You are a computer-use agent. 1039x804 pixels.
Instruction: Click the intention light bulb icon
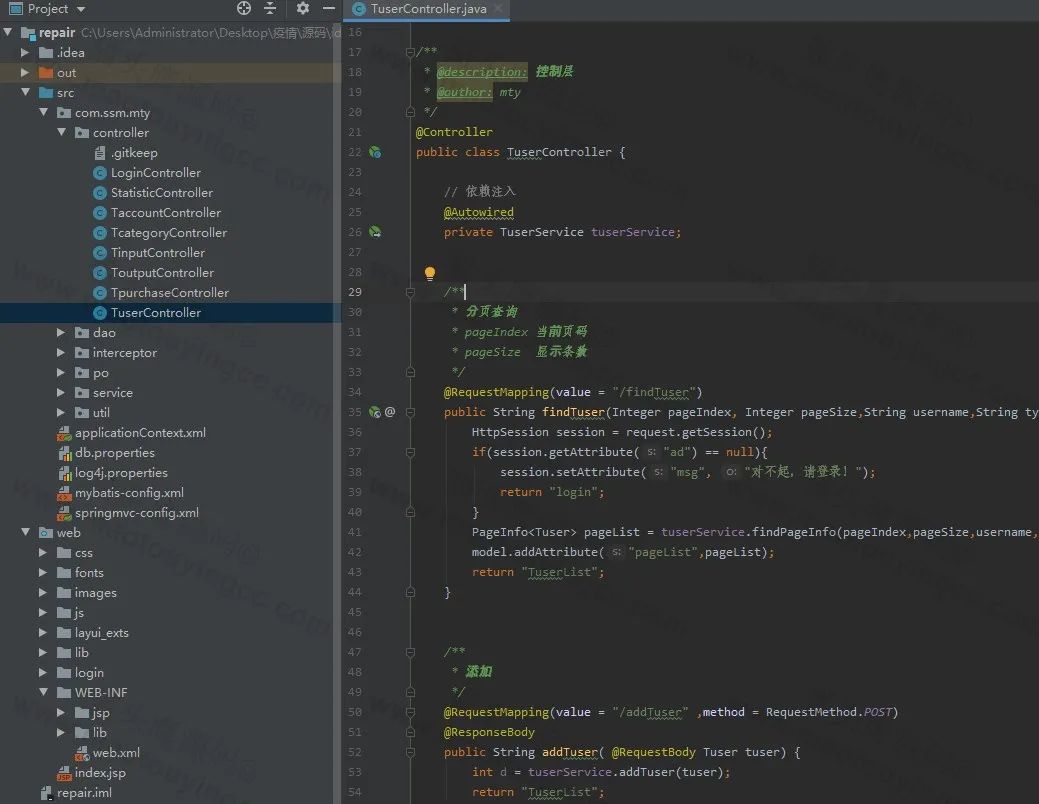coord(429,273)
